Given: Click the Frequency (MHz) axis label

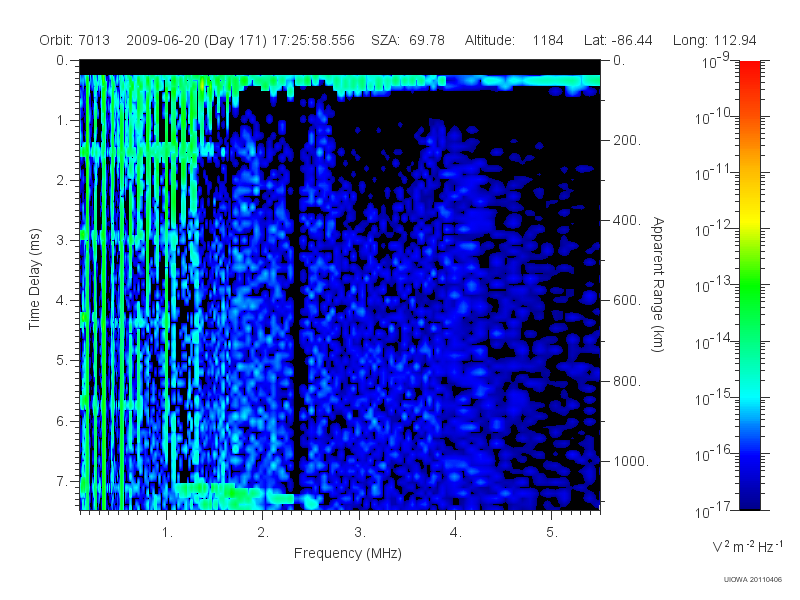Looking at the screenshot, I should [347, 554].
